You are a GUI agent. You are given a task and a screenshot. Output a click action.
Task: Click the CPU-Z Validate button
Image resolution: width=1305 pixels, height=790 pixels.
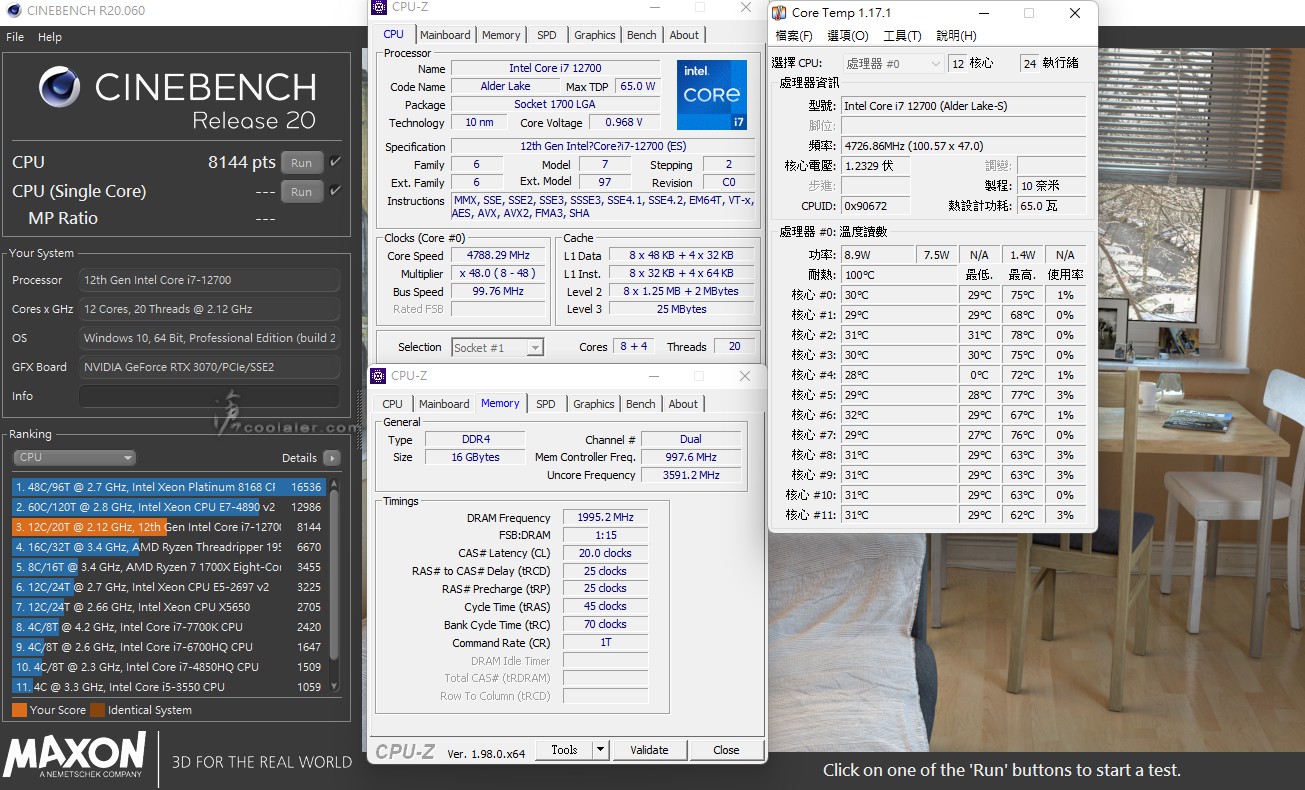click(649, 750)
